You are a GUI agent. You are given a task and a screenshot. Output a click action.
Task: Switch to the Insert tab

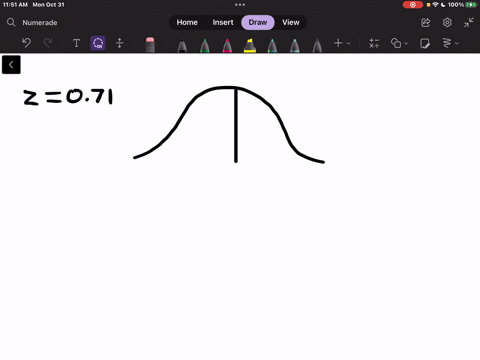coord(223,22)
